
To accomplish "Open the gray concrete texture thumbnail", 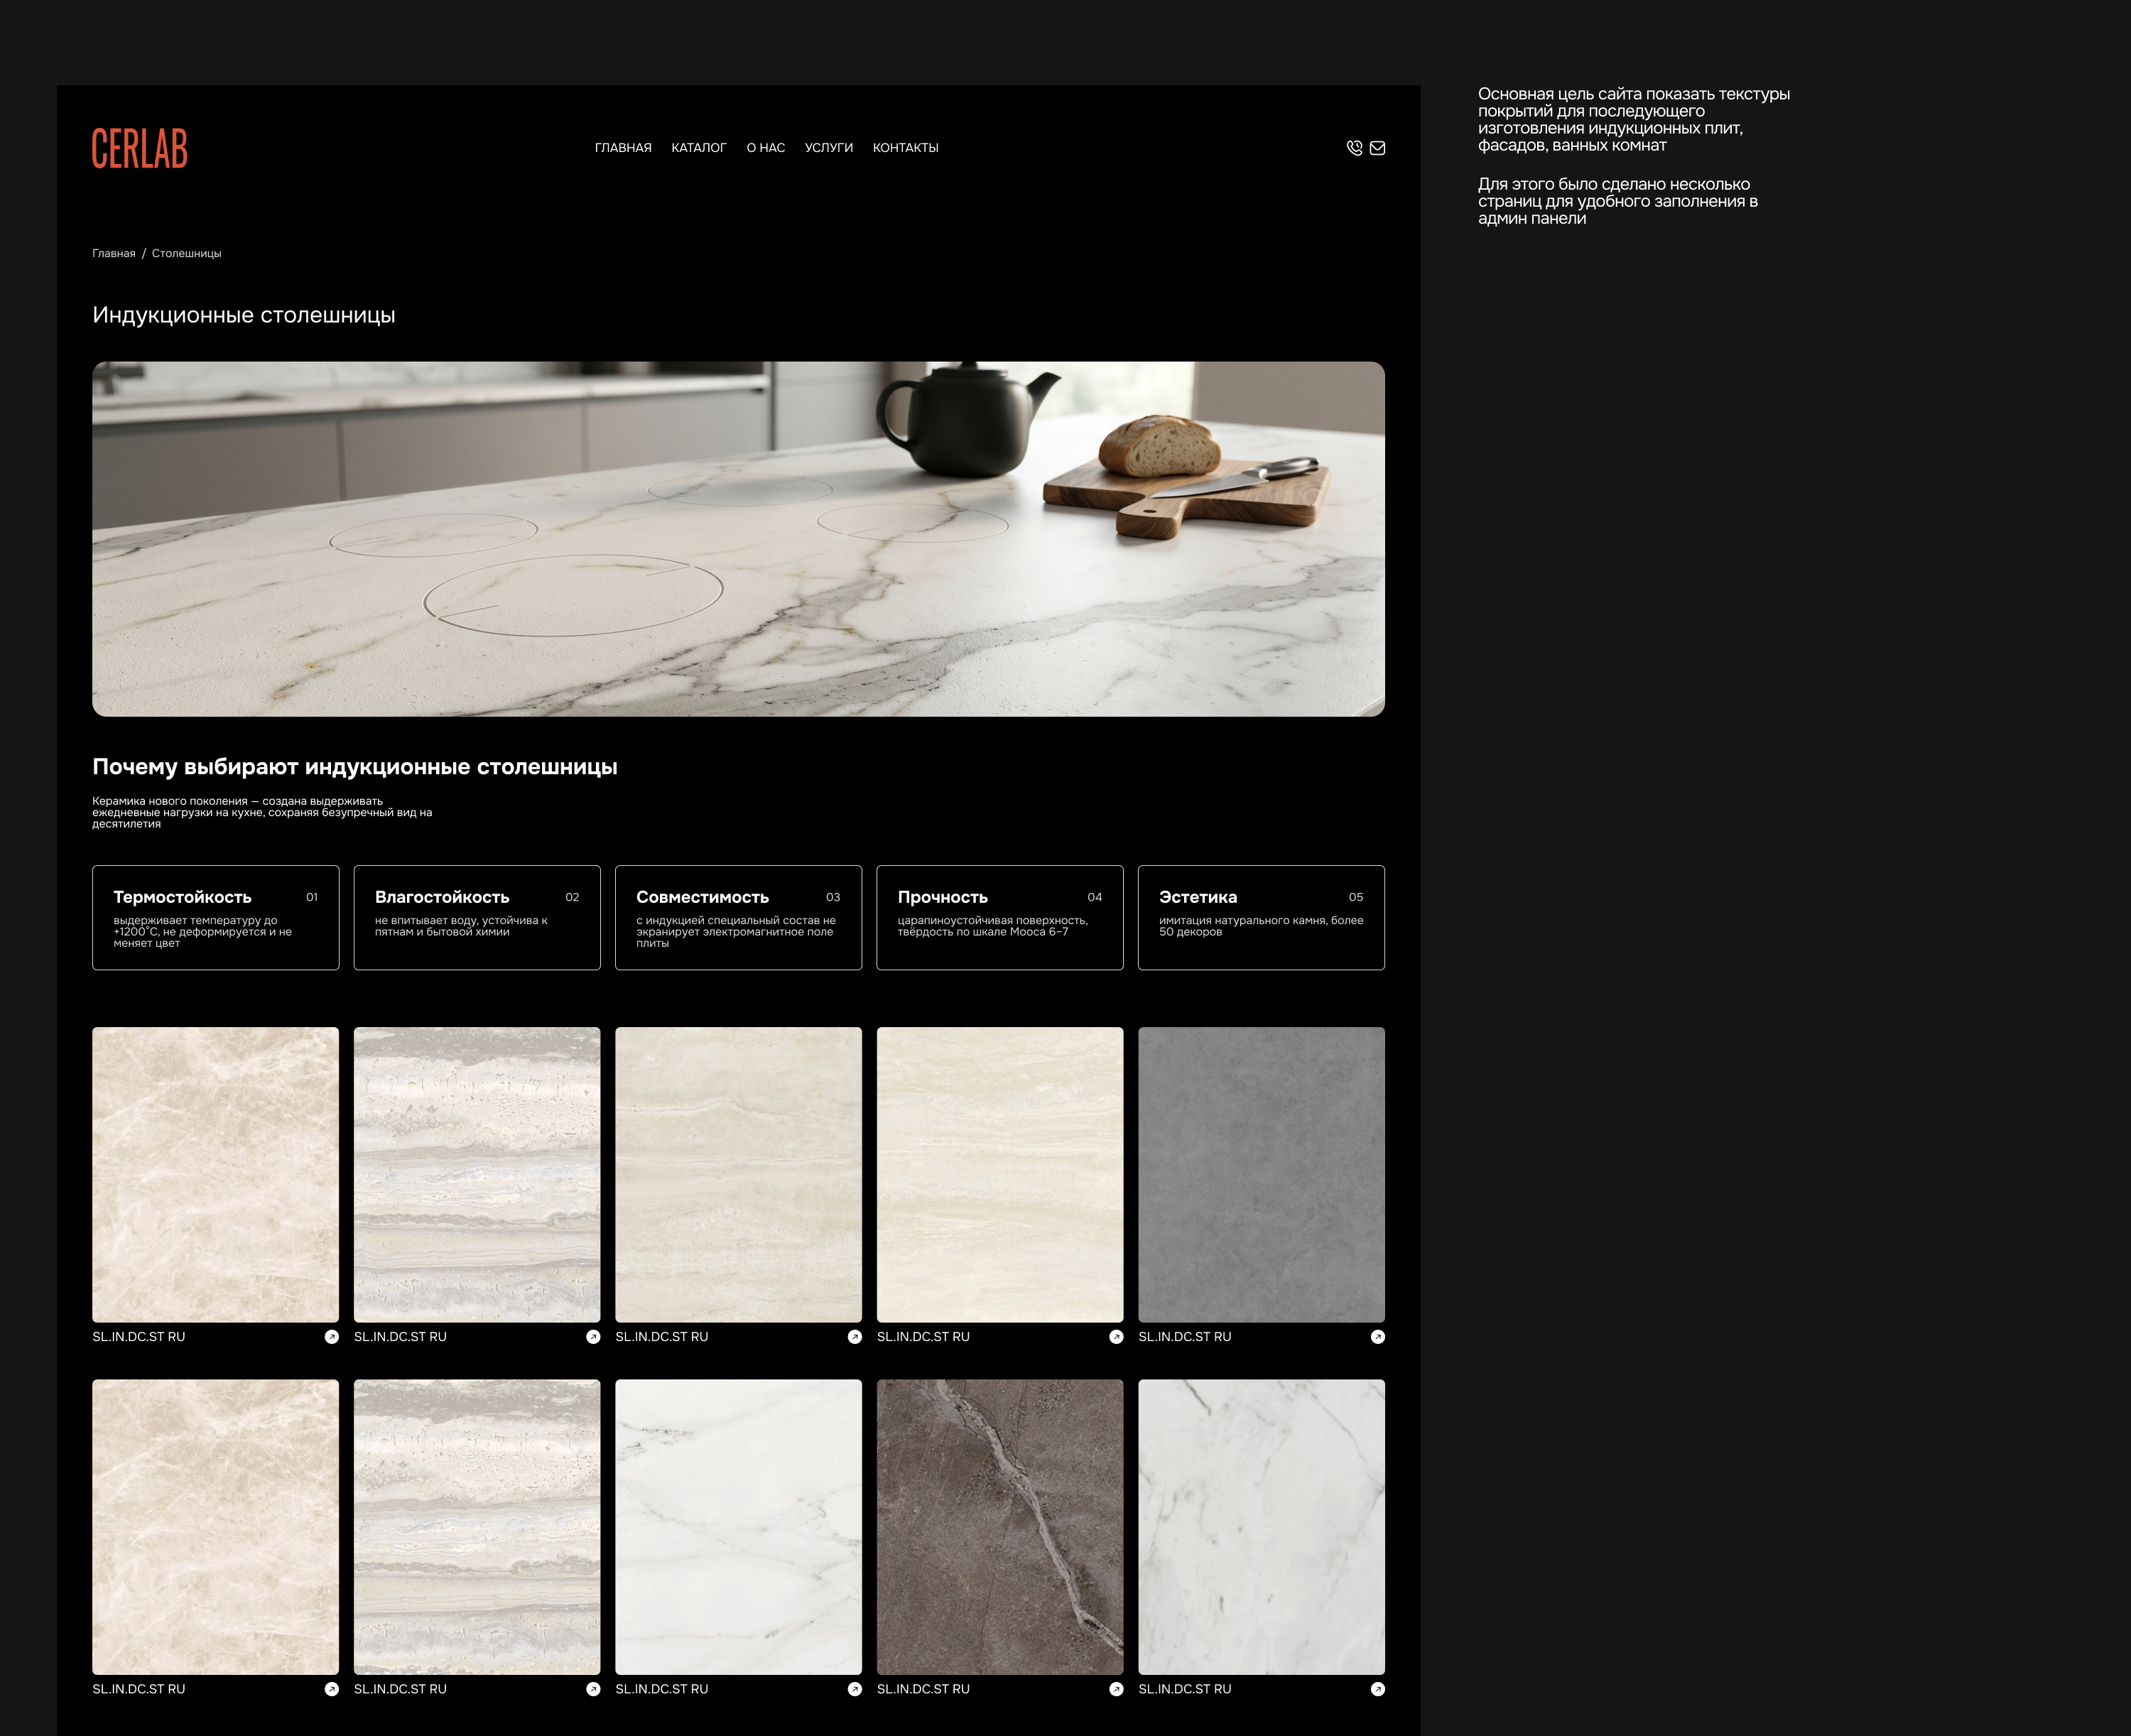I will tap(1262, 1175).
